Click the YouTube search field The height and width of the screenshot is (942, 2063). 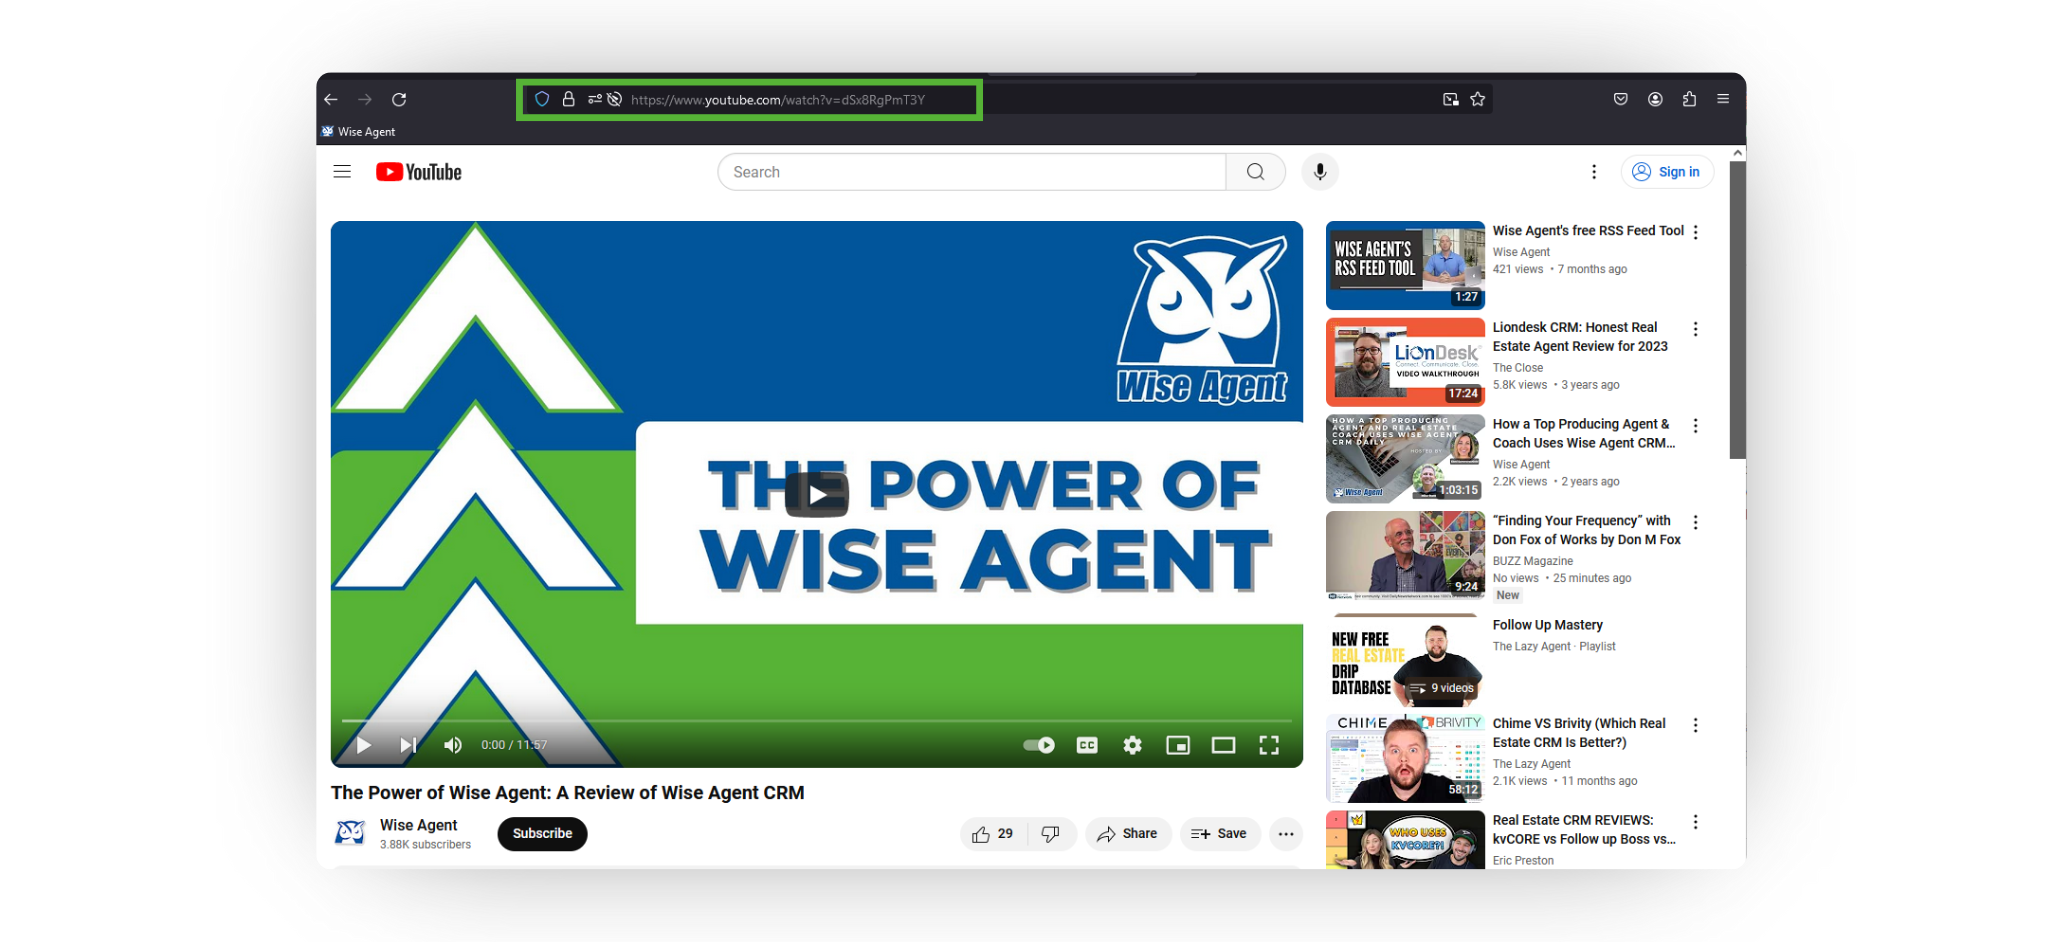pos(971,172)
